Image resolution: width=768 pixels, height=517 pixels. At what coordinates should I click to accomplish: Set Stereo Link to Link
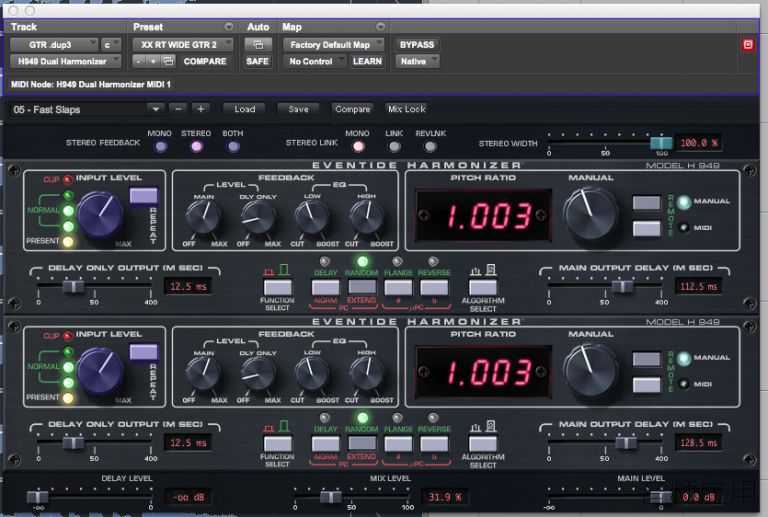pyautogui.click(x=394, y=146)
